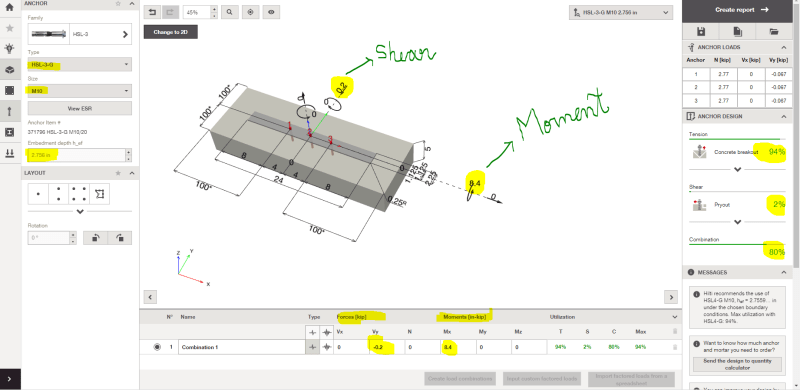This screenshot has height=390, width=800.
Task: Expand the sidebar with the bottom-left chevron
Action: point(10,379)
